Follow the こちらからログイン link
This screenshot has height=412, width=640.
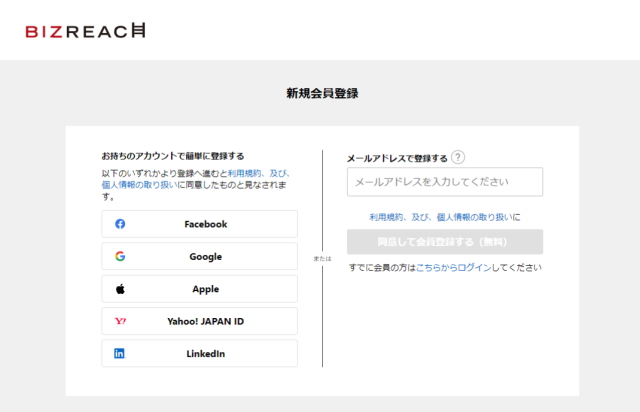pyautogui.click(x=453, y=267)
